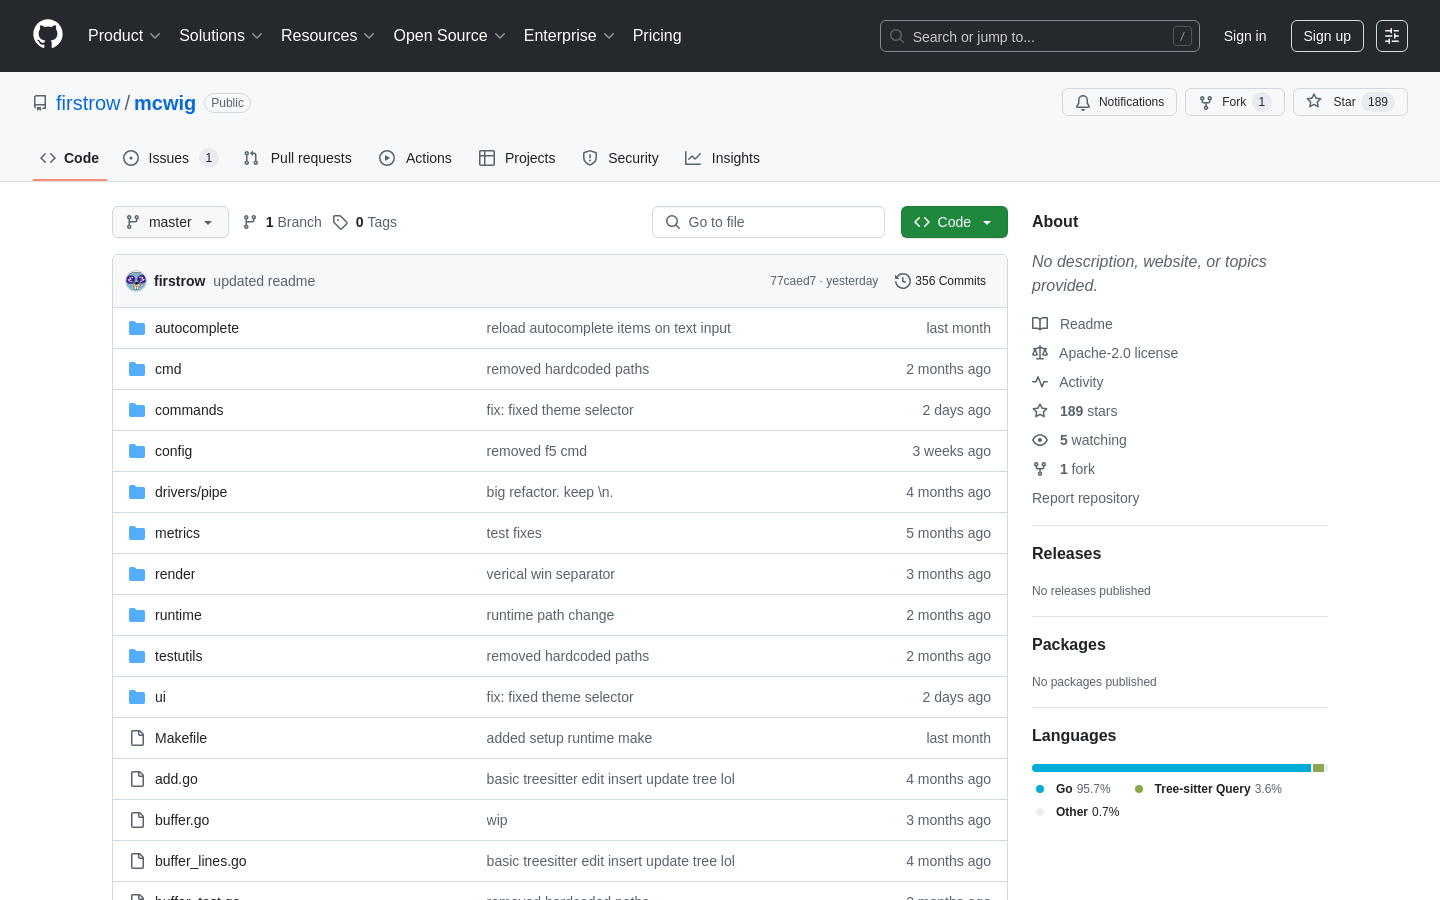1440x900 pixels.
Task: Click the Makefile file icon
Action: click(137, 738)
